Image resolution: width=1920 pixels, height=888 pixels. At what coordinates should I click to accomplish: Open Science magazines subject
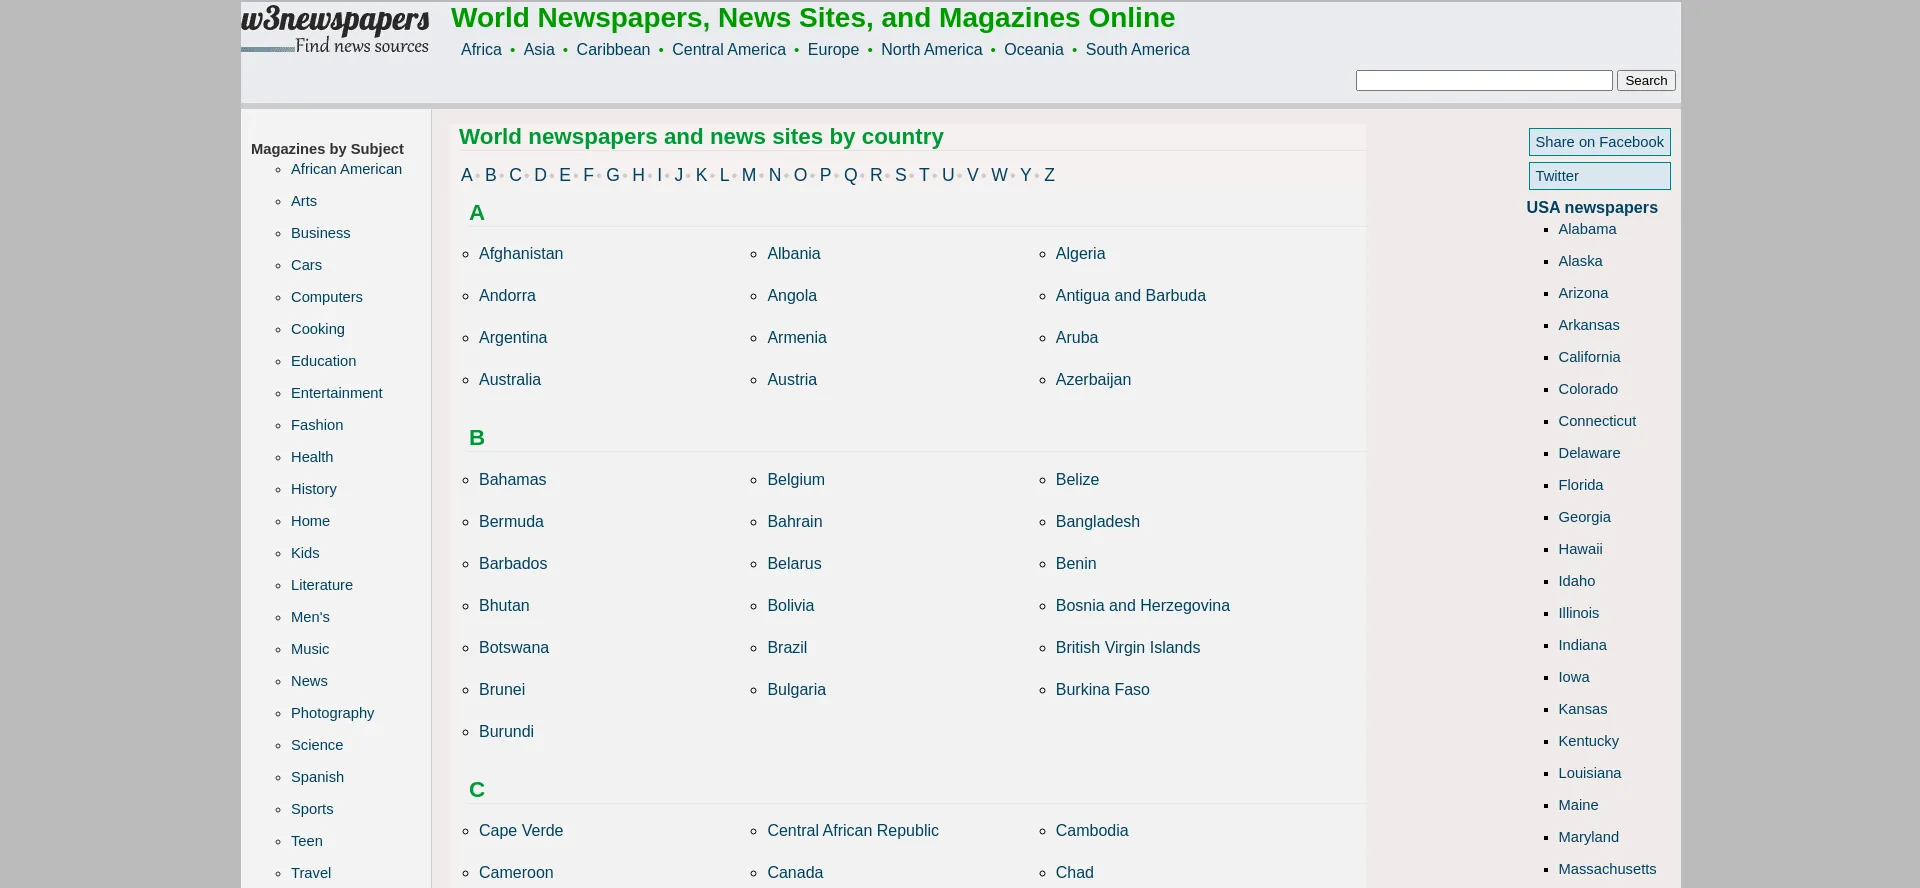(317, 745)
